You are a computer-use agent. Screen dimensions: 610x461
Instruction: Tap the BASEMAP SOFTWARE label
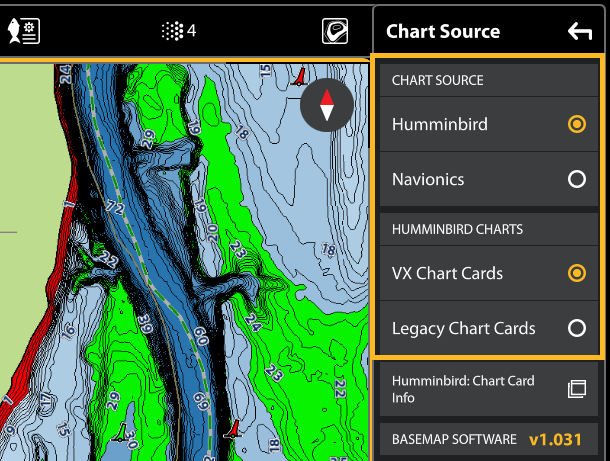[x=454, y=439]
